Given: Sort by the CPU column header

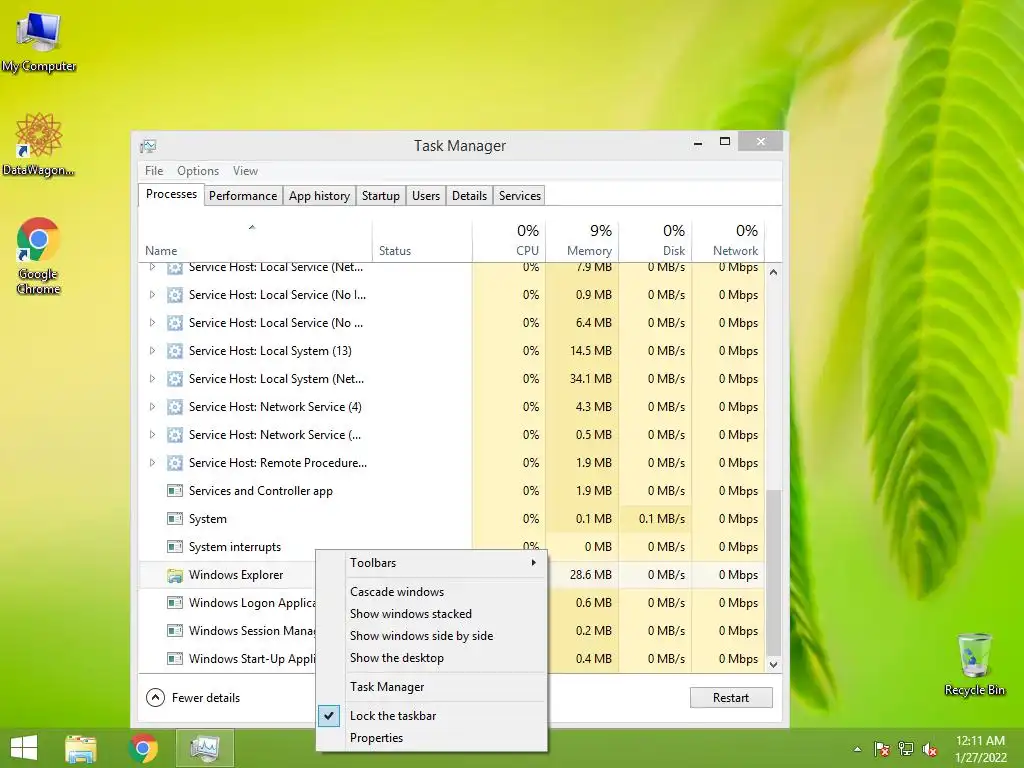Looking at the screenshot, I should click(509, 241).
